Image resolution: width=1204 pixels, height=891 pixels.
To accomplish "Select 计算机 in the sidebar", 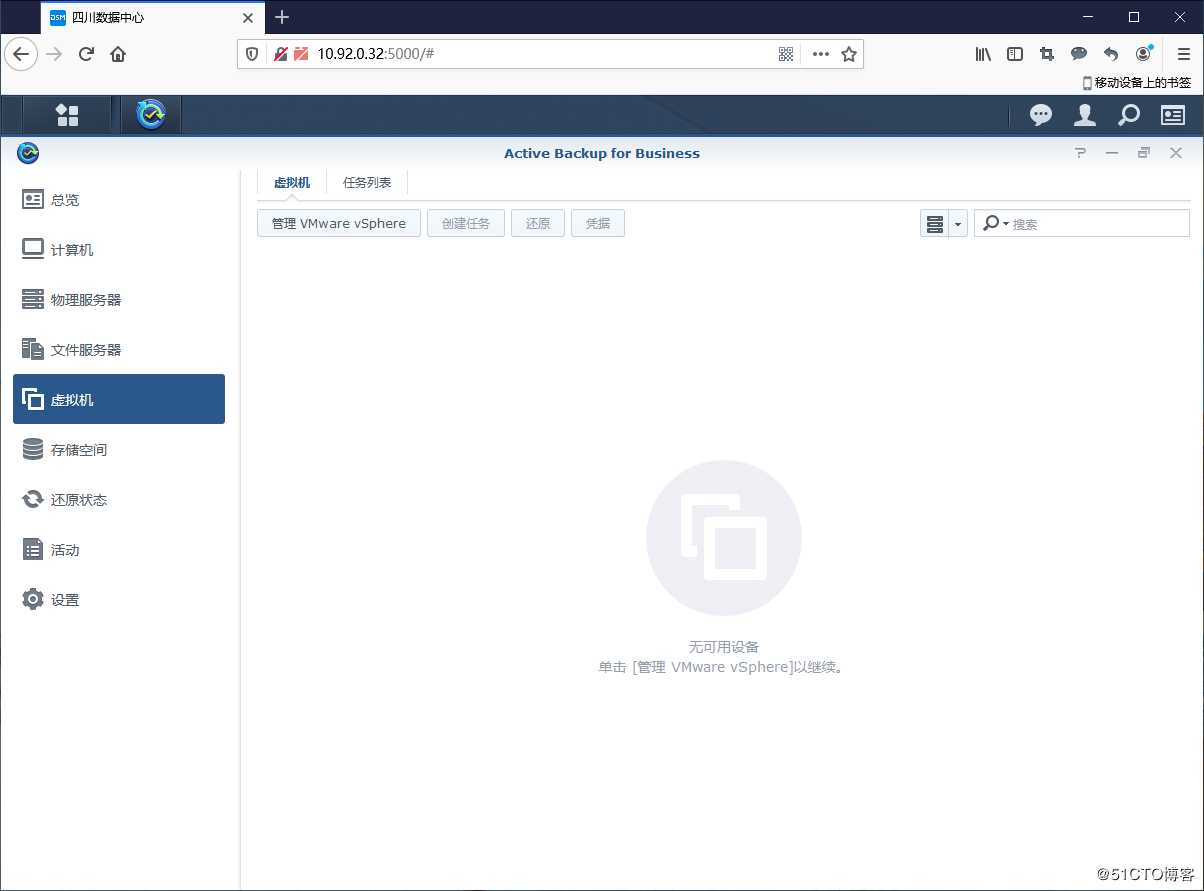I will (x=119, y=249).
